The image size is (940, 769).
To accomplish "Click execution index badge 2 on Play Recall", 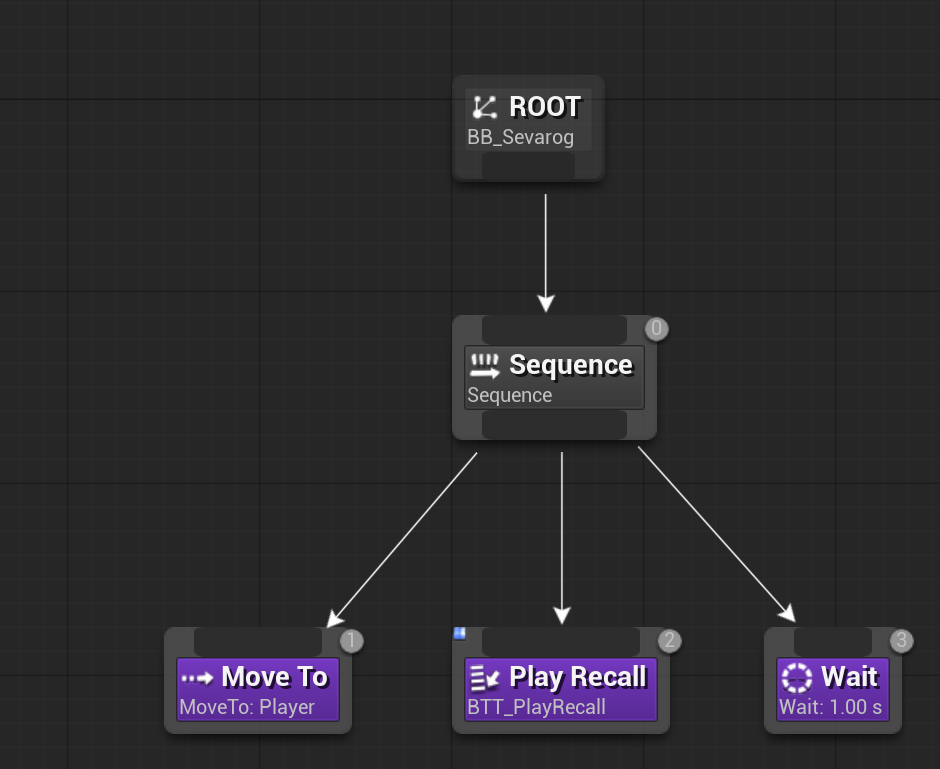I will [x=670, y=641].
